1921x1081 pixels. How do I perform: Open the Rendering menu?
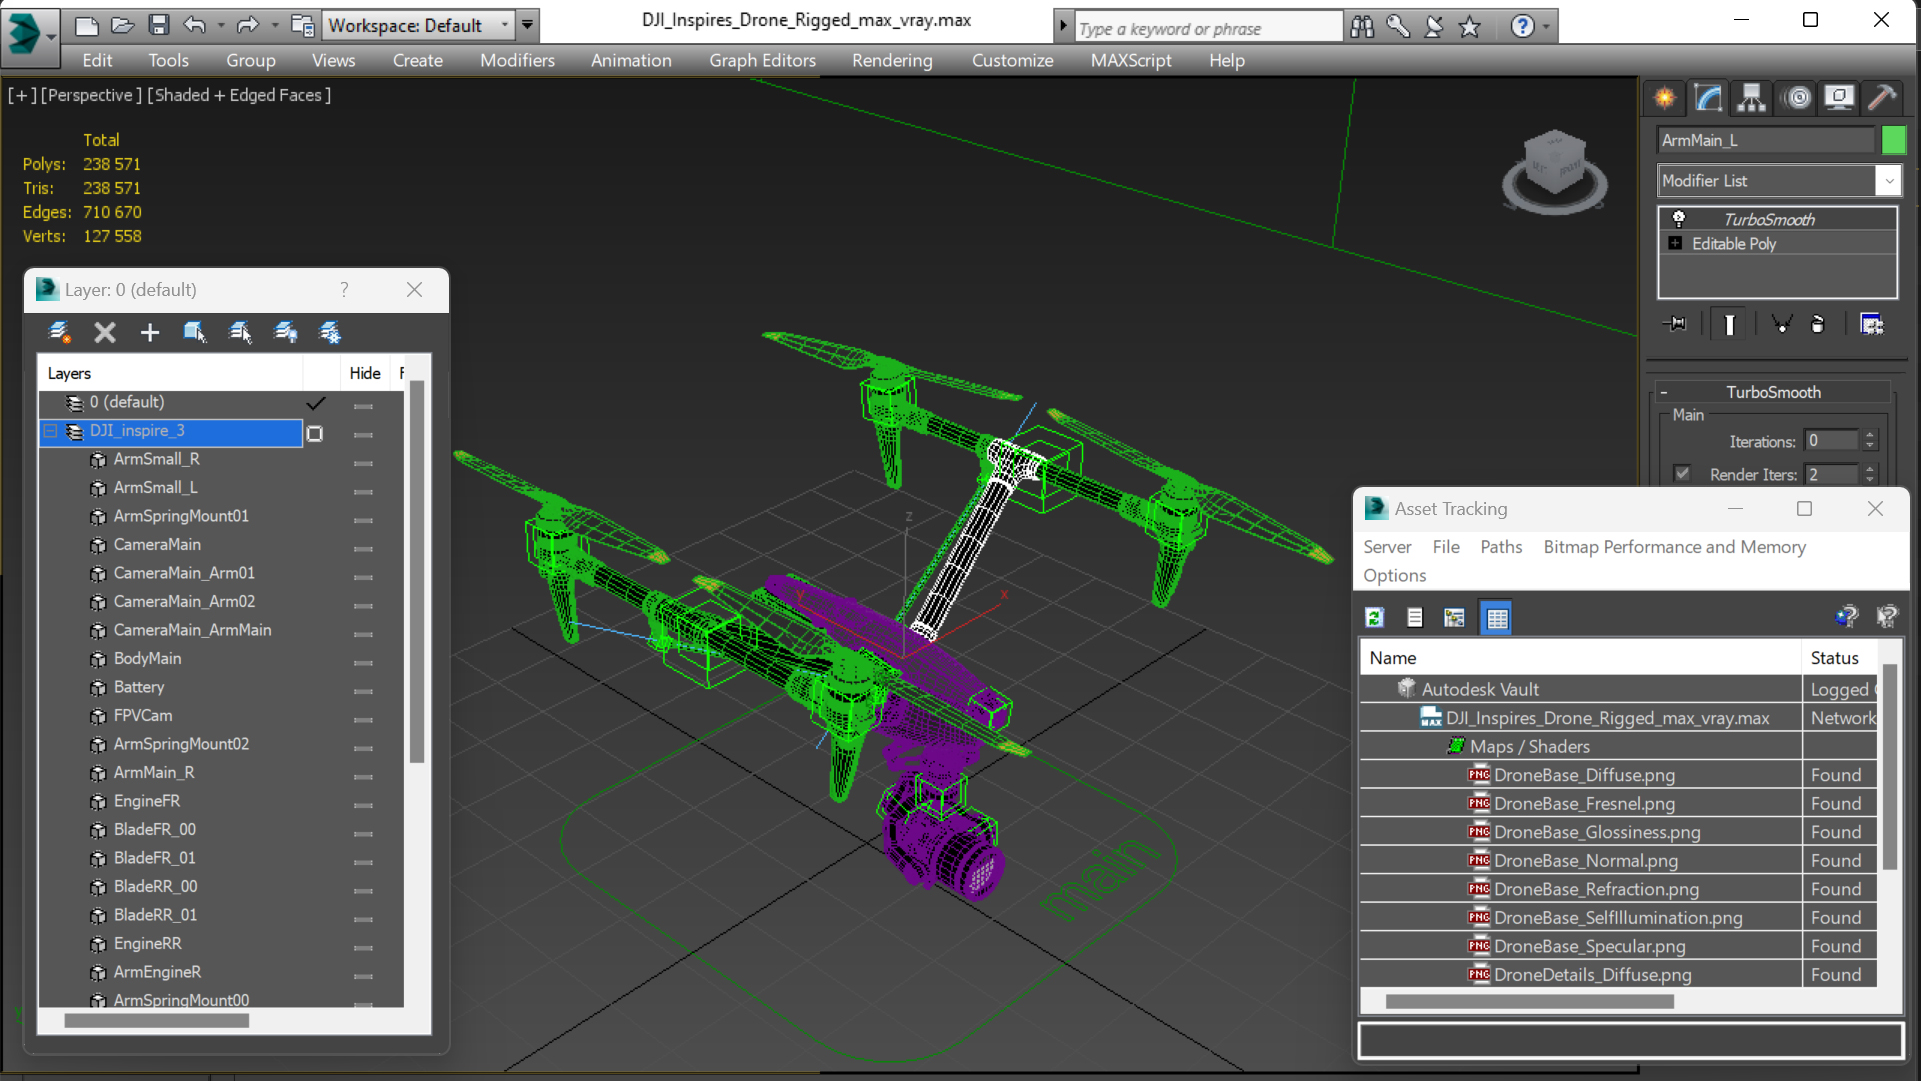[x=892, y=60]
